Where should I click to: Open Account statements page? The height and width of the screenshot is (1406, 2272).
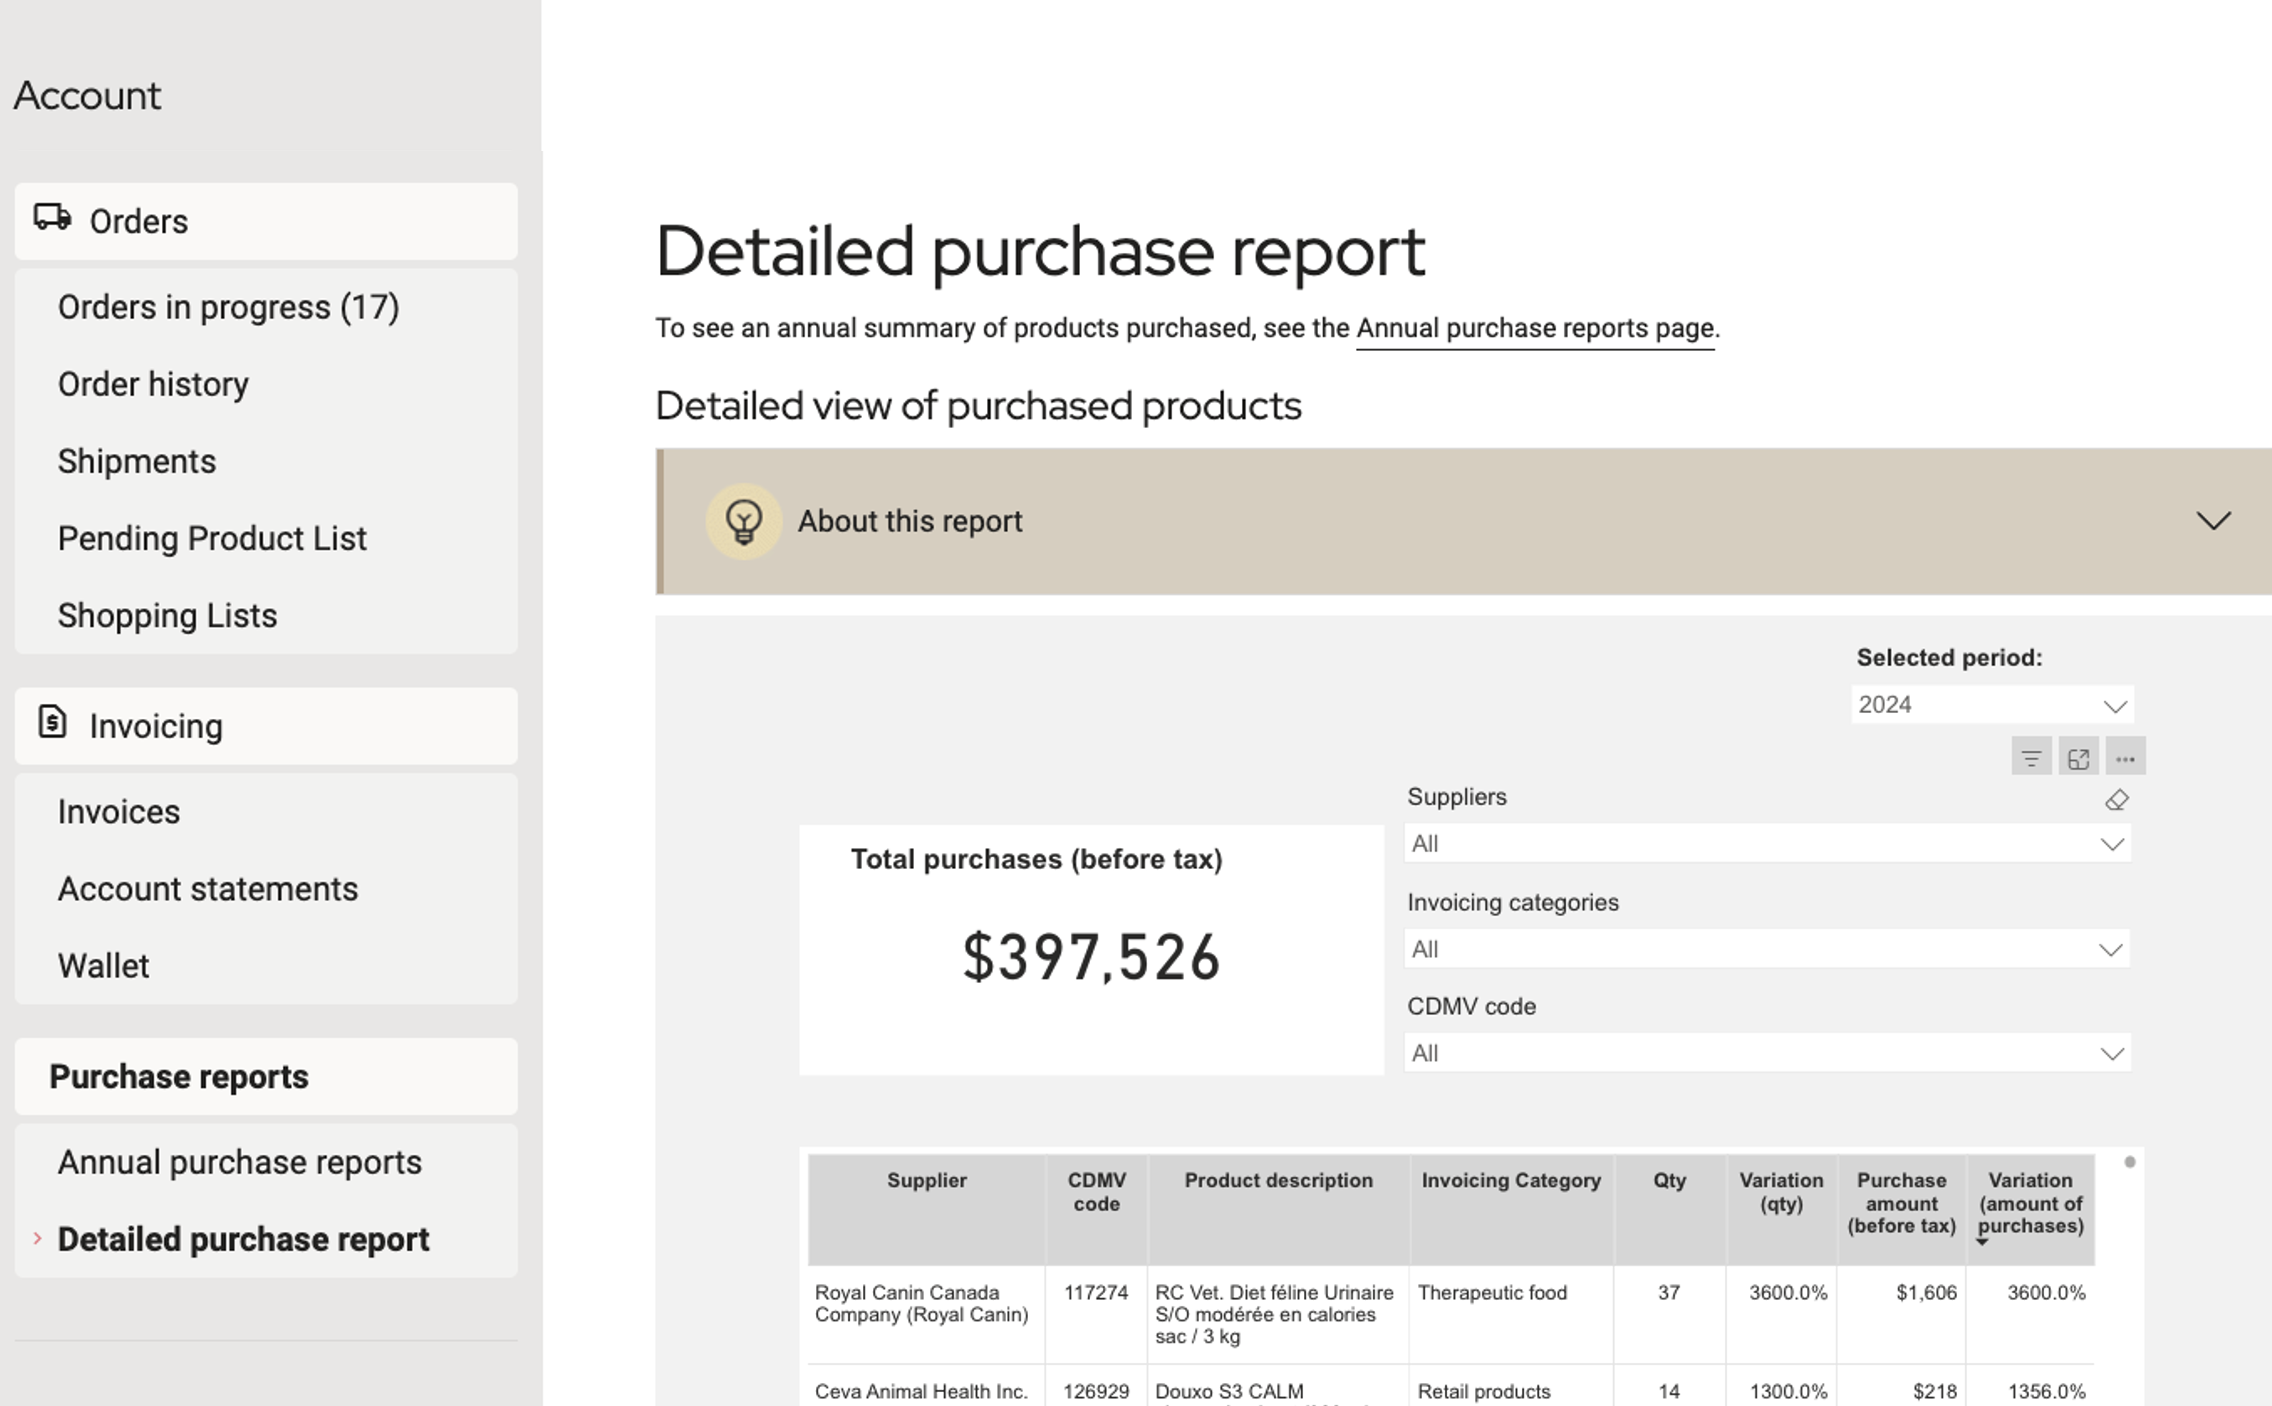coord(207,889)
